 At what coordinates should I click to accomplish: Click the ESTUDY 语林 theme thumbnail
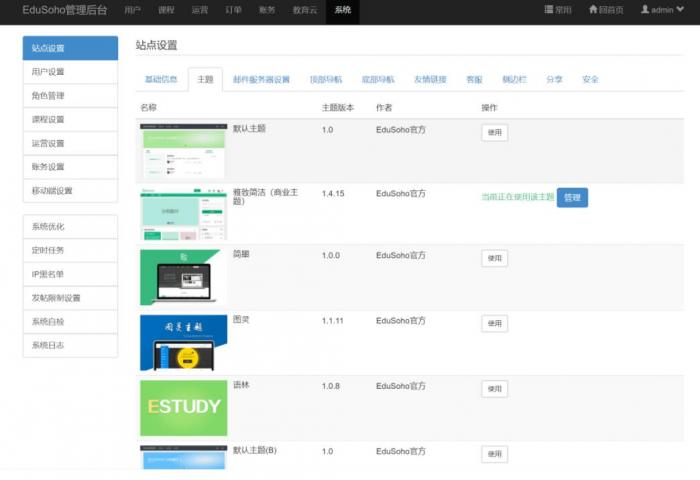click(x=183, y=407)
